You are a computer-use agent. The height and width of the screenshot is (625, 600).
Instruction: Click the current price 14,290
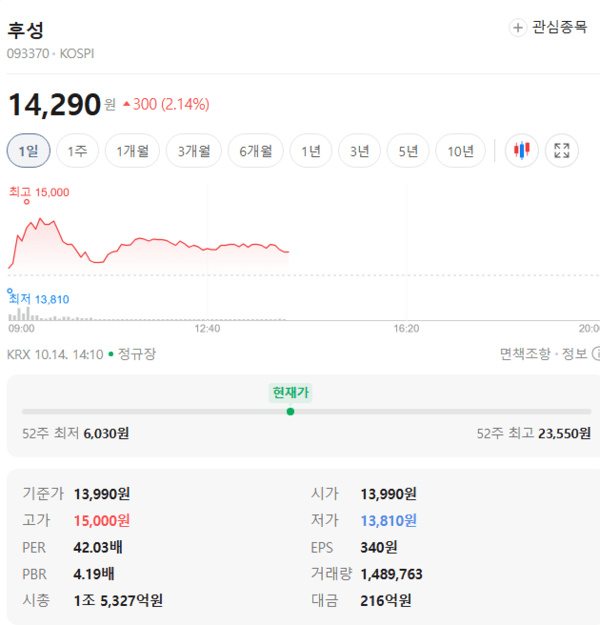(54, 104)
